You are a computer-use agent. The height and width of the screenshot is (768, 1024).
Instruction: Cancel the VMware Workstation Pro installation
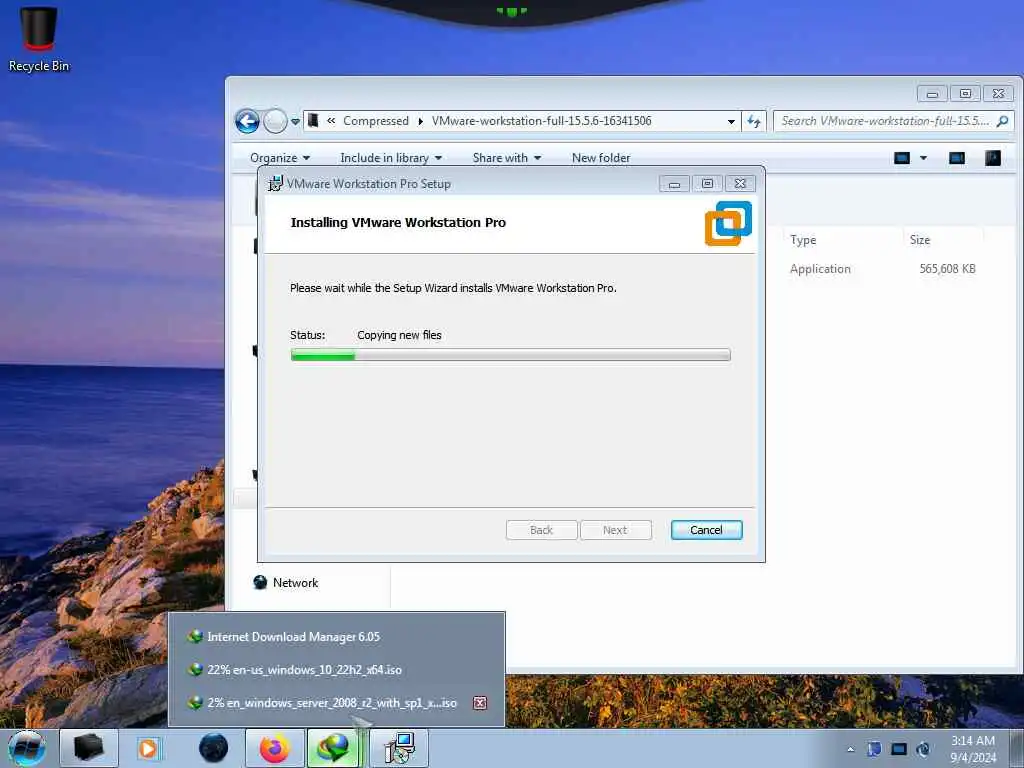click(x=706, y=530)
